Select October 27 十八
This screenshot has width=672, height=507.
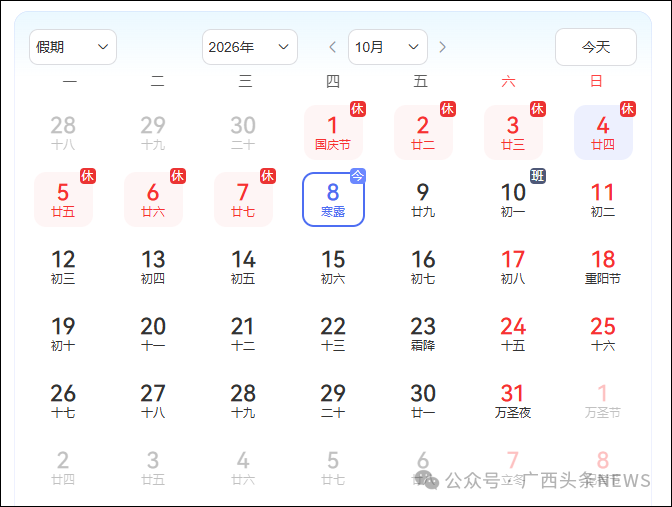(153, 400)
